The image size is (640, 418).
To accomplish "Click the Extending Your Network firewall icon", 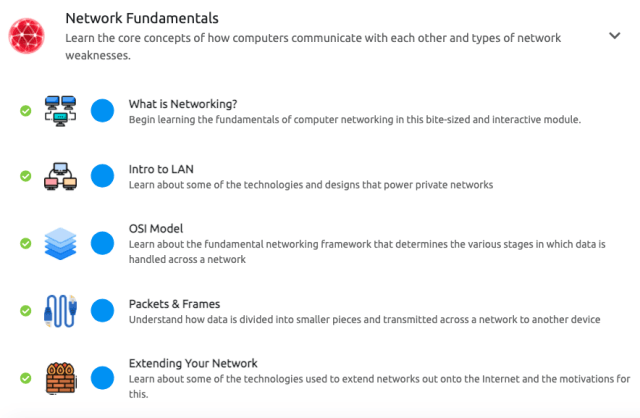I will (x=60, y=378).
